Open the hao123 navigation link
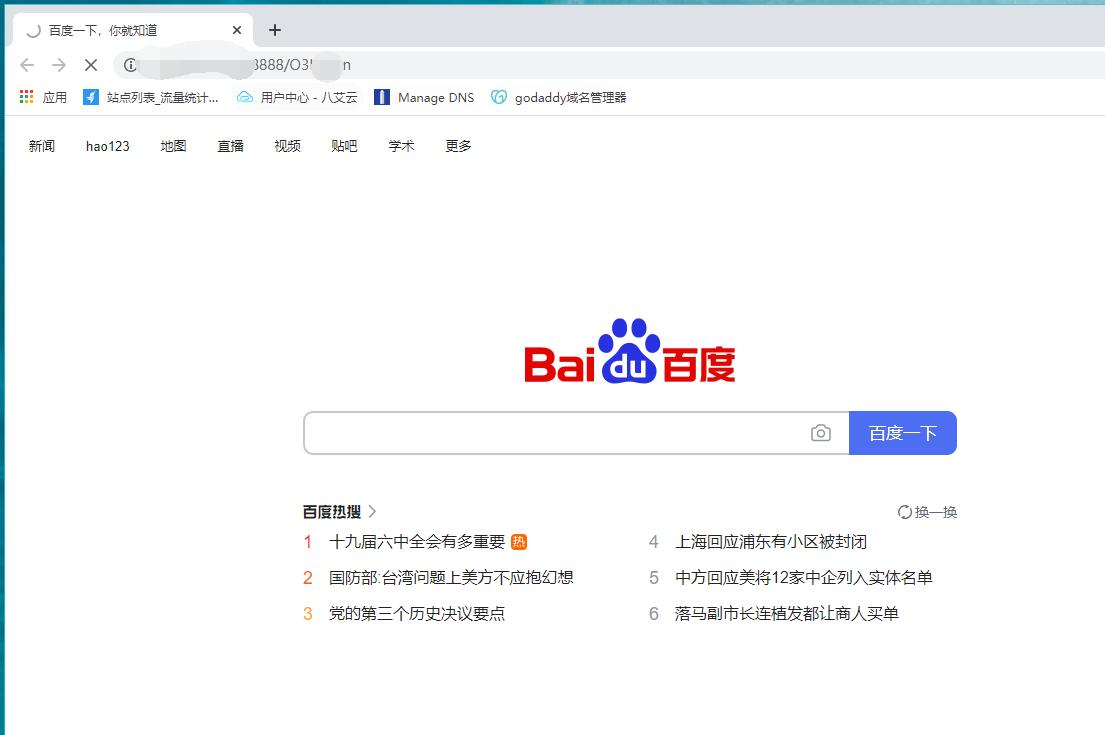Viewport: 1105px width, 735px height. (108, 146)
